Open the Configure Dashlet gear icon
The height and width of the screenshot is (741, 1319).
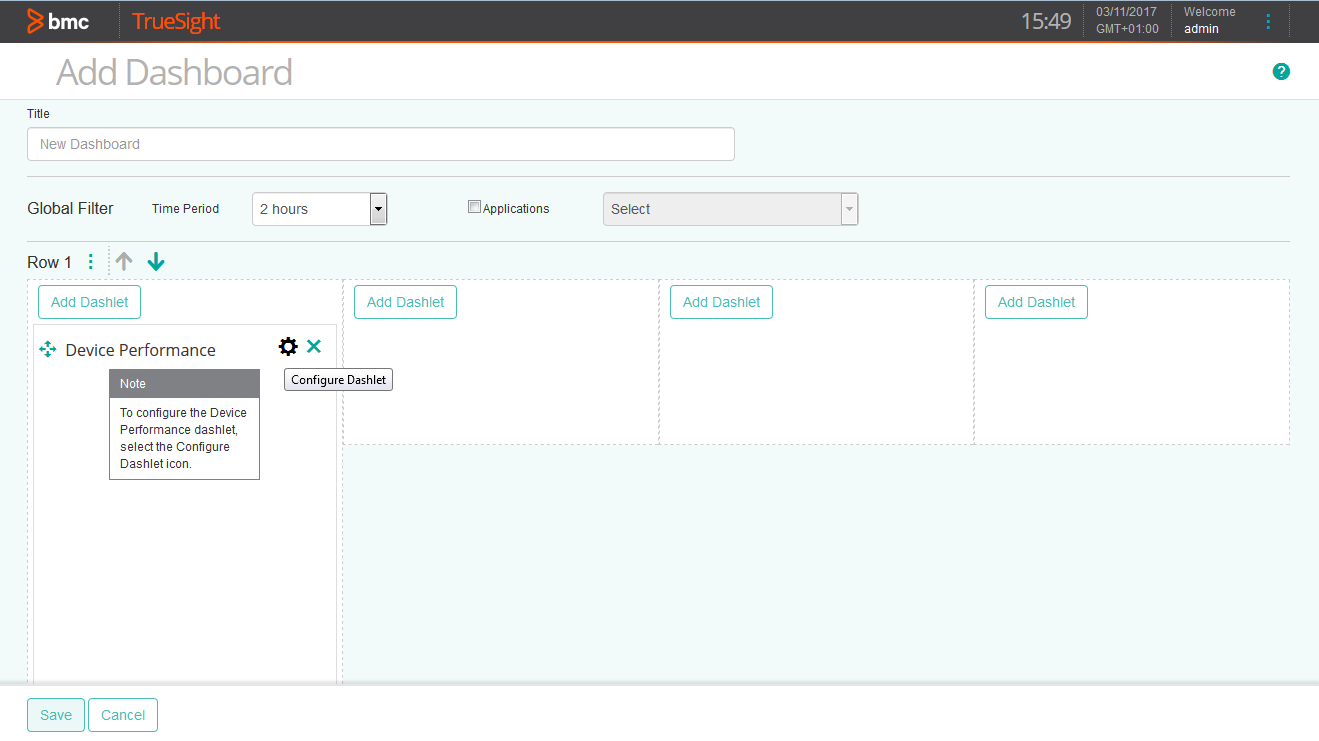click(288, 346)
